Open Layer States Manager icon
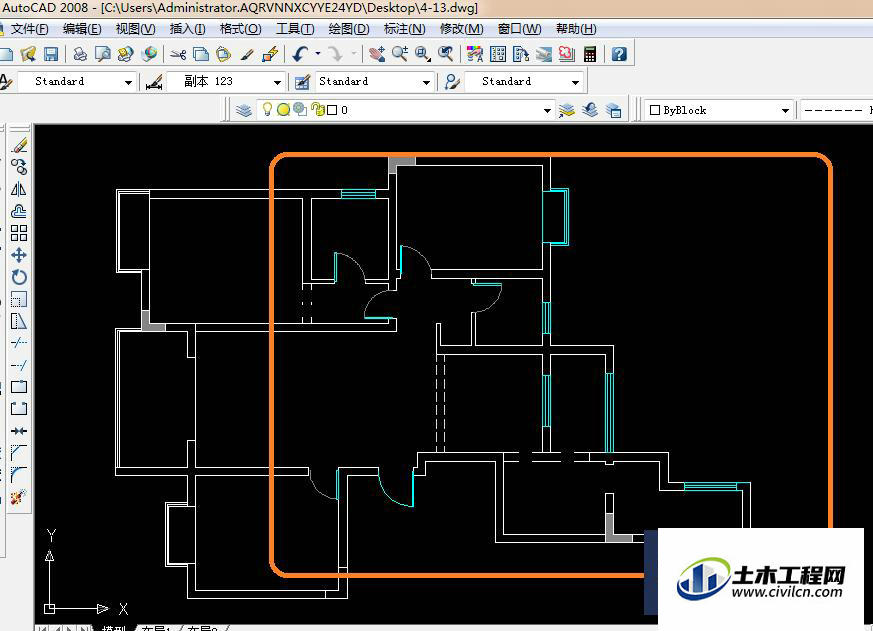This screenshot has width=873, height=631. 614,110
